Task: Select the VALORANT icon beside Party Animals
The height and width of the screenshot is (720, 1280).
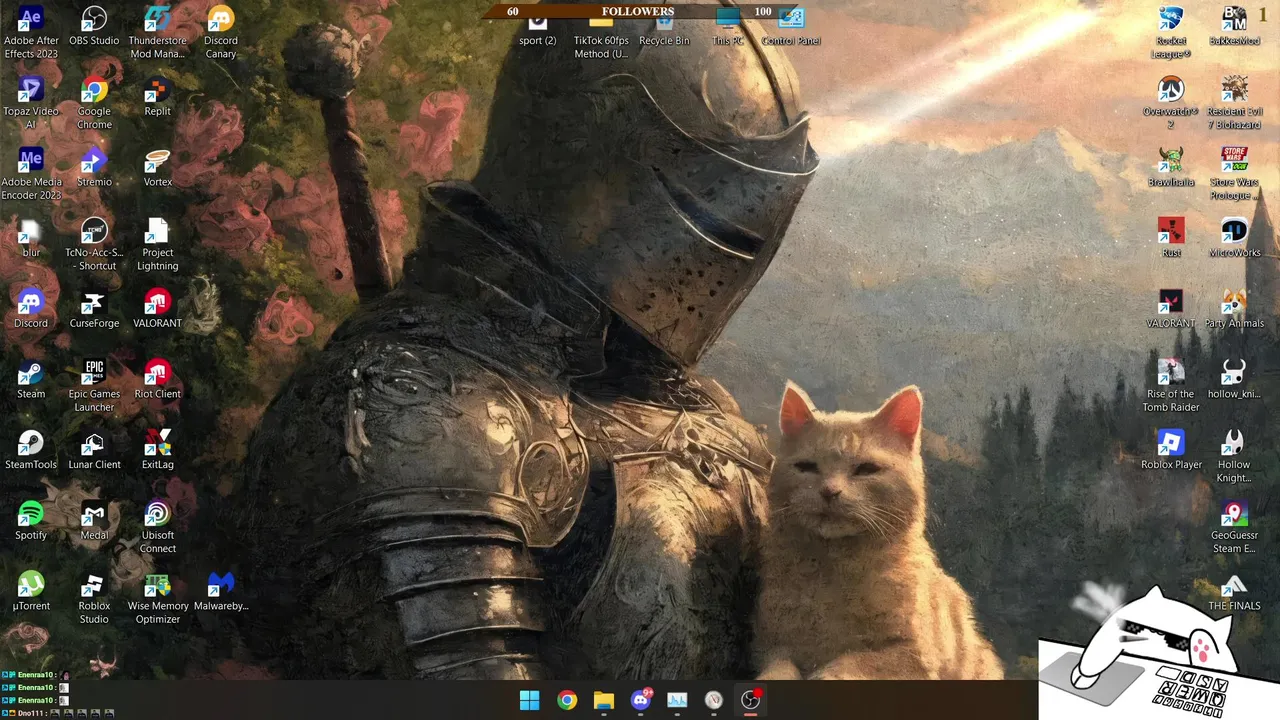Action: pyautogui.click(x=1171, y=309)
